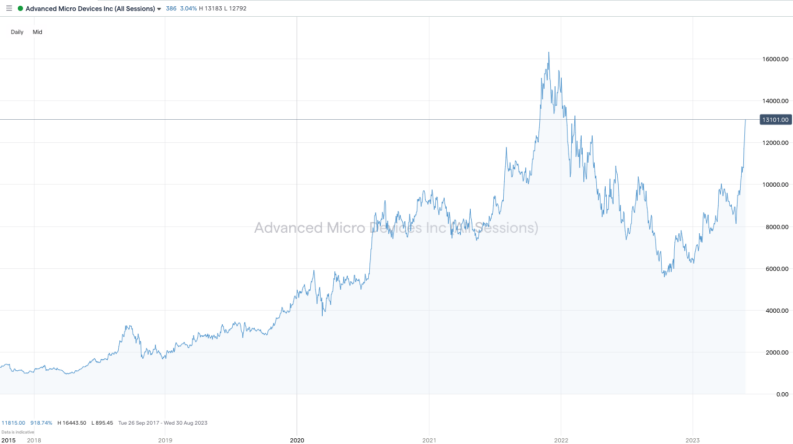The height and width of the screenshot is (444, 793).
Task: Click the 0.00 price axis label
Action: [x=782, y=394]
